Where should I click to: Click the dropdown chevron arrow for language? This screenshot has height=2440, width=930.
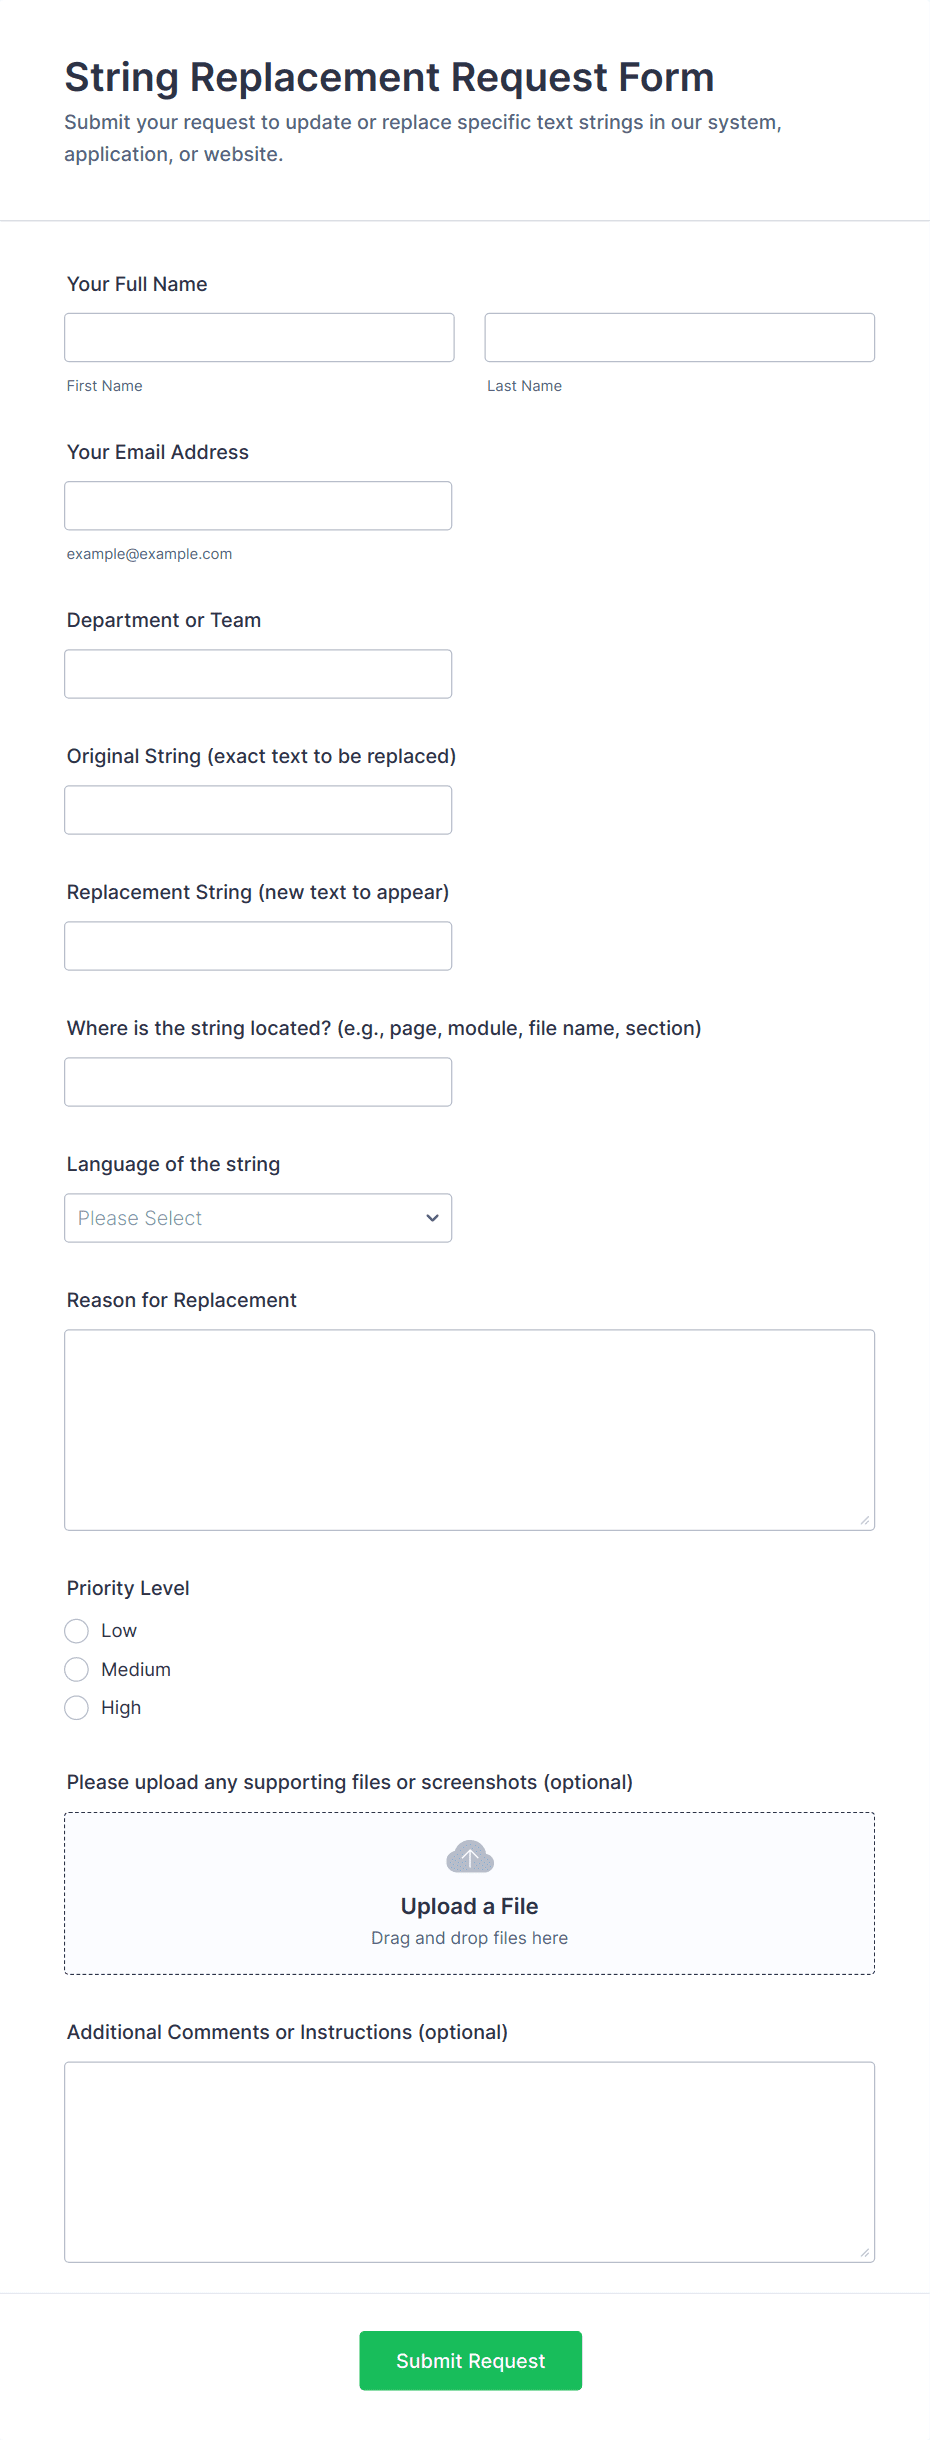point(432,1218)
